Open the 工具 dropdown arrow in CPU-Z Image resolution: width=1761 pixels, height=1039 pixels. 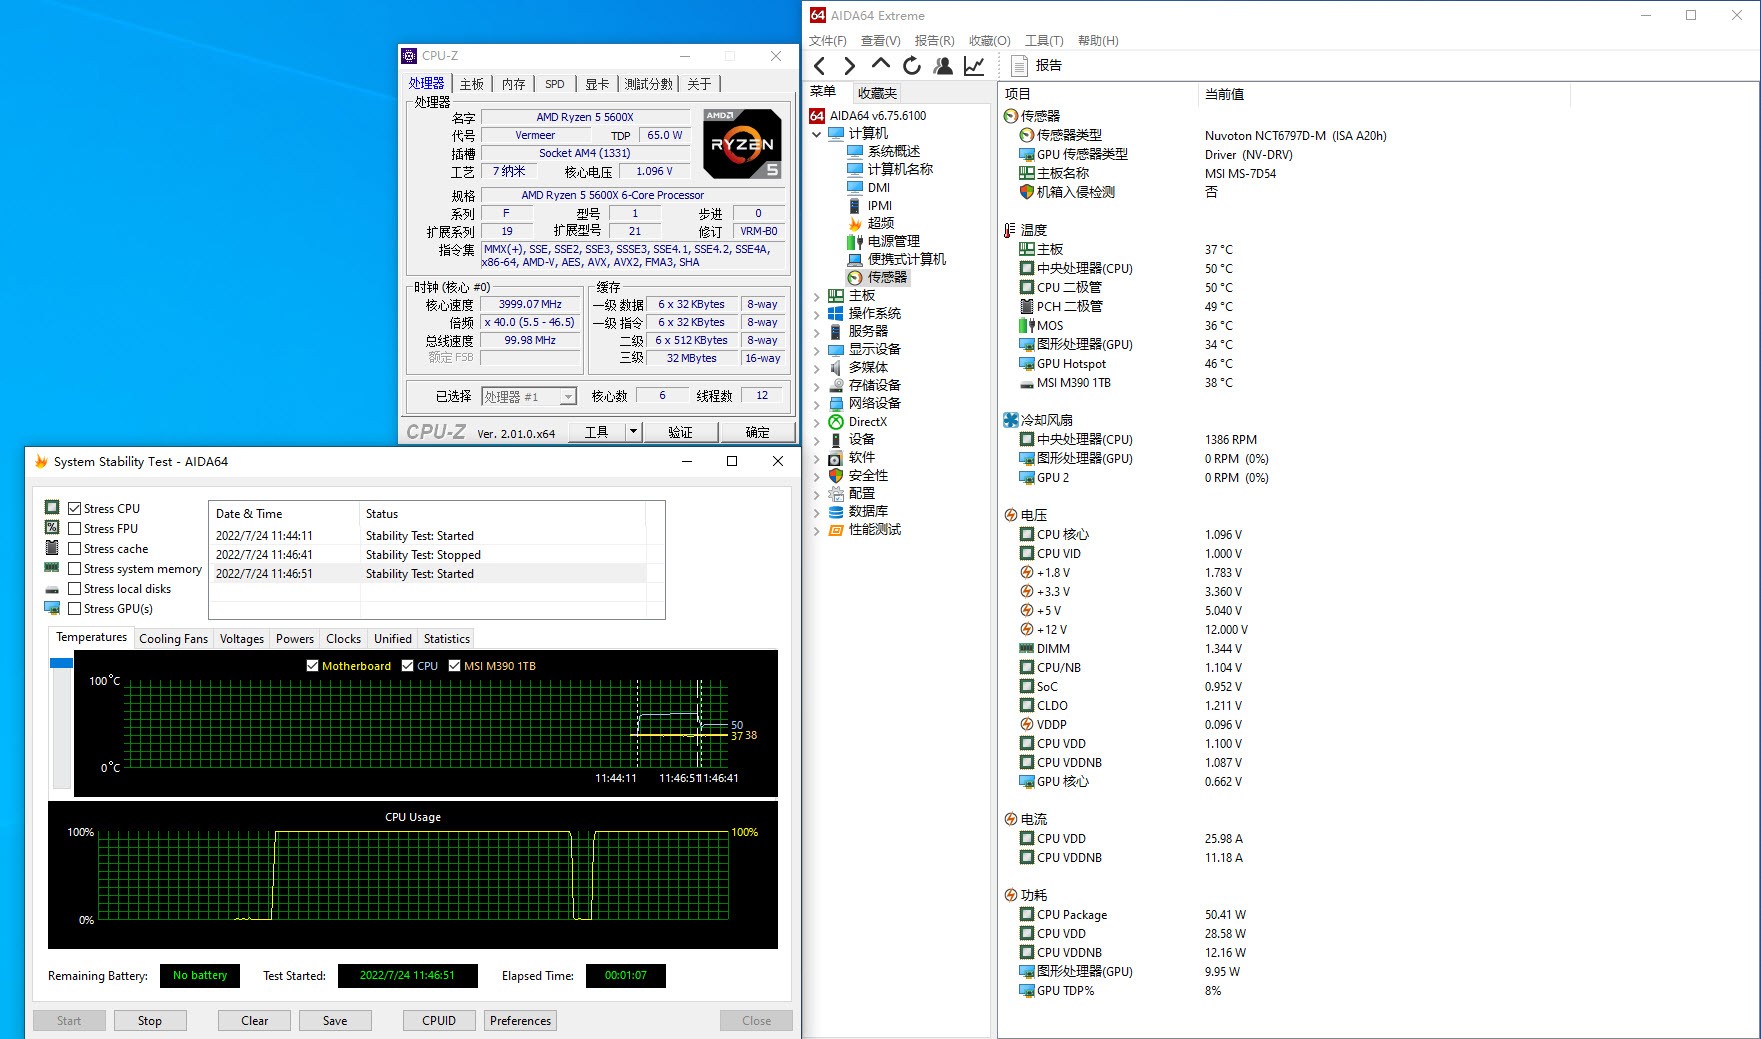coord(632,432)
